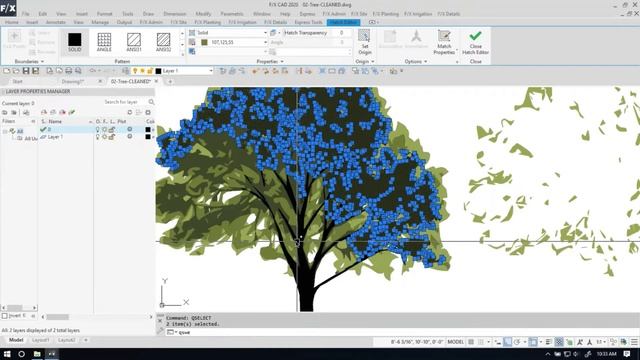Click the olive hatch color swatch
Image resolution: width=640 pixels, height=360 pixels.
pos(204,42)
